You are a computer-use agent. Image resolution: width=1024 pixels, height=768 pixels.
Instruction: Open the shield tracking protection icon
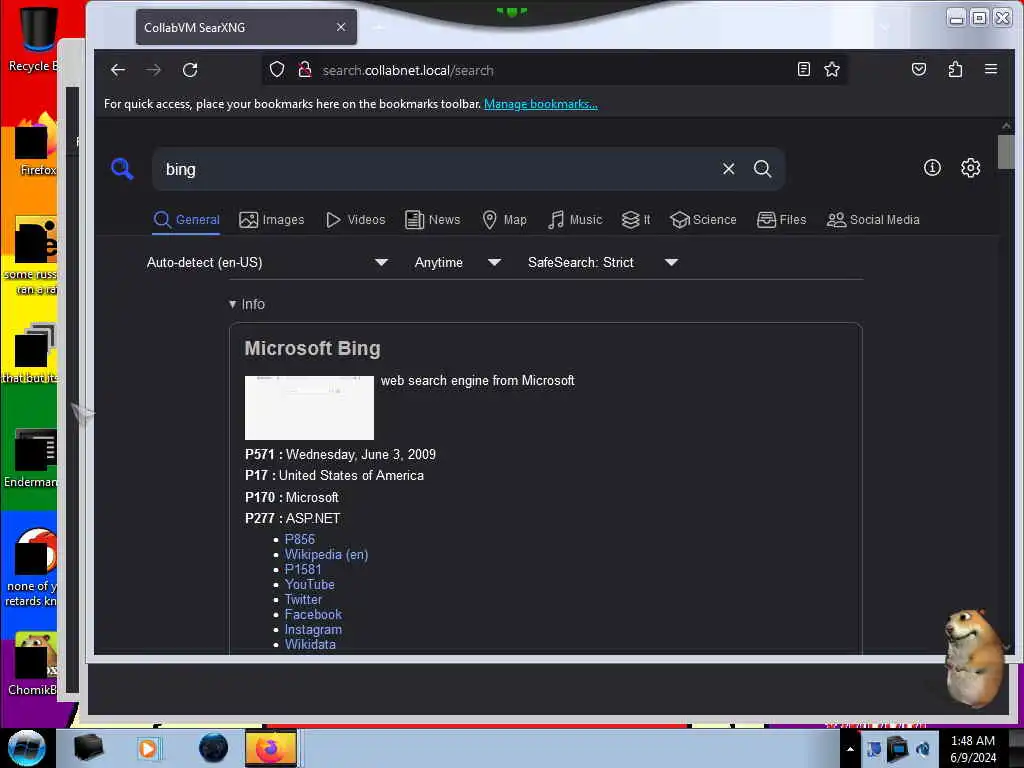pos(277,70)
